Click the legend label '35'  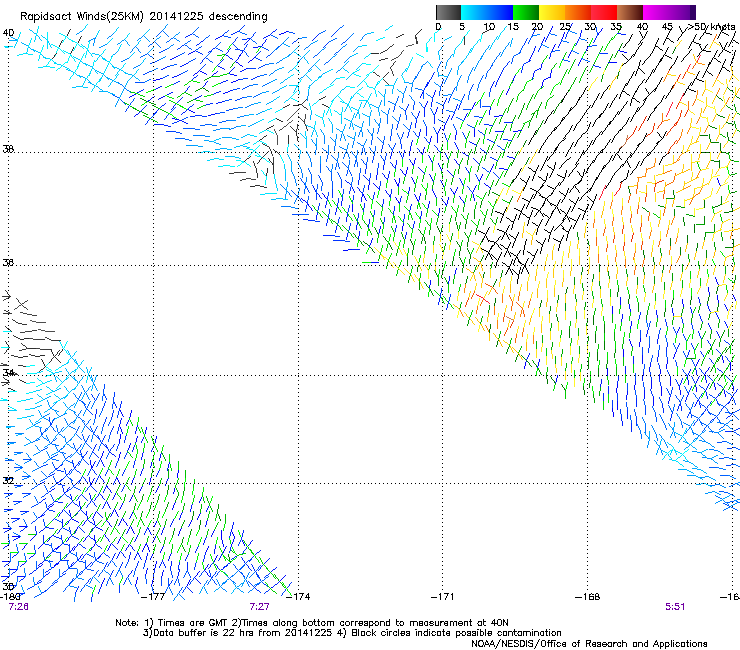tap(616, 27)
